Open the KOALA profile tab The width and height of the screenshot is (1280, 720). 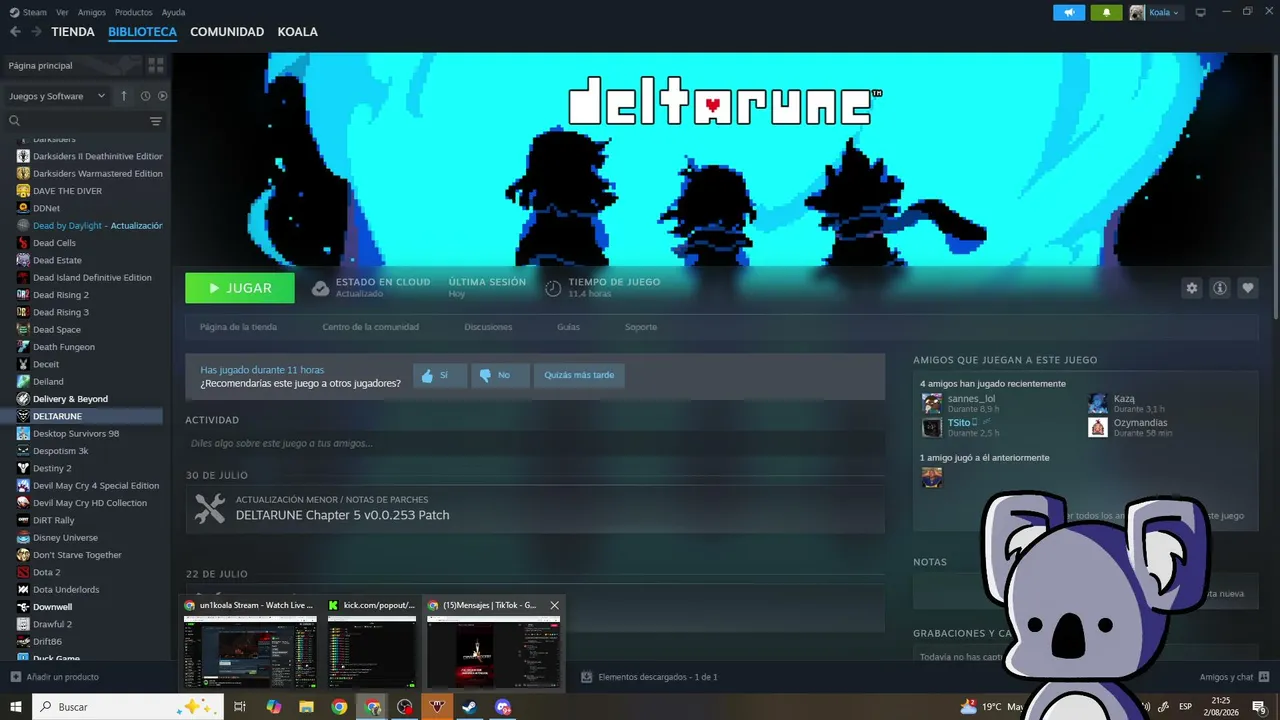point(297,32)
